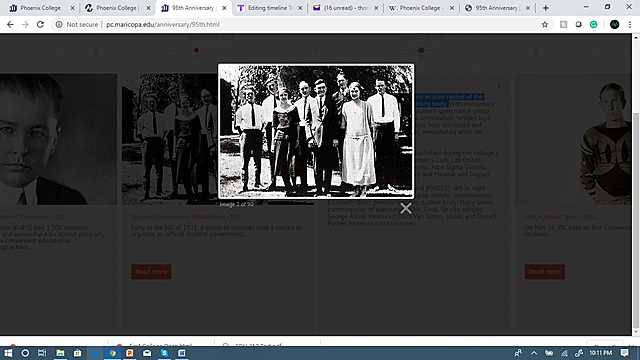The width and height of the screenshot is (640, 360).
Task: Open Word from the taskbar
Action: 182,353
